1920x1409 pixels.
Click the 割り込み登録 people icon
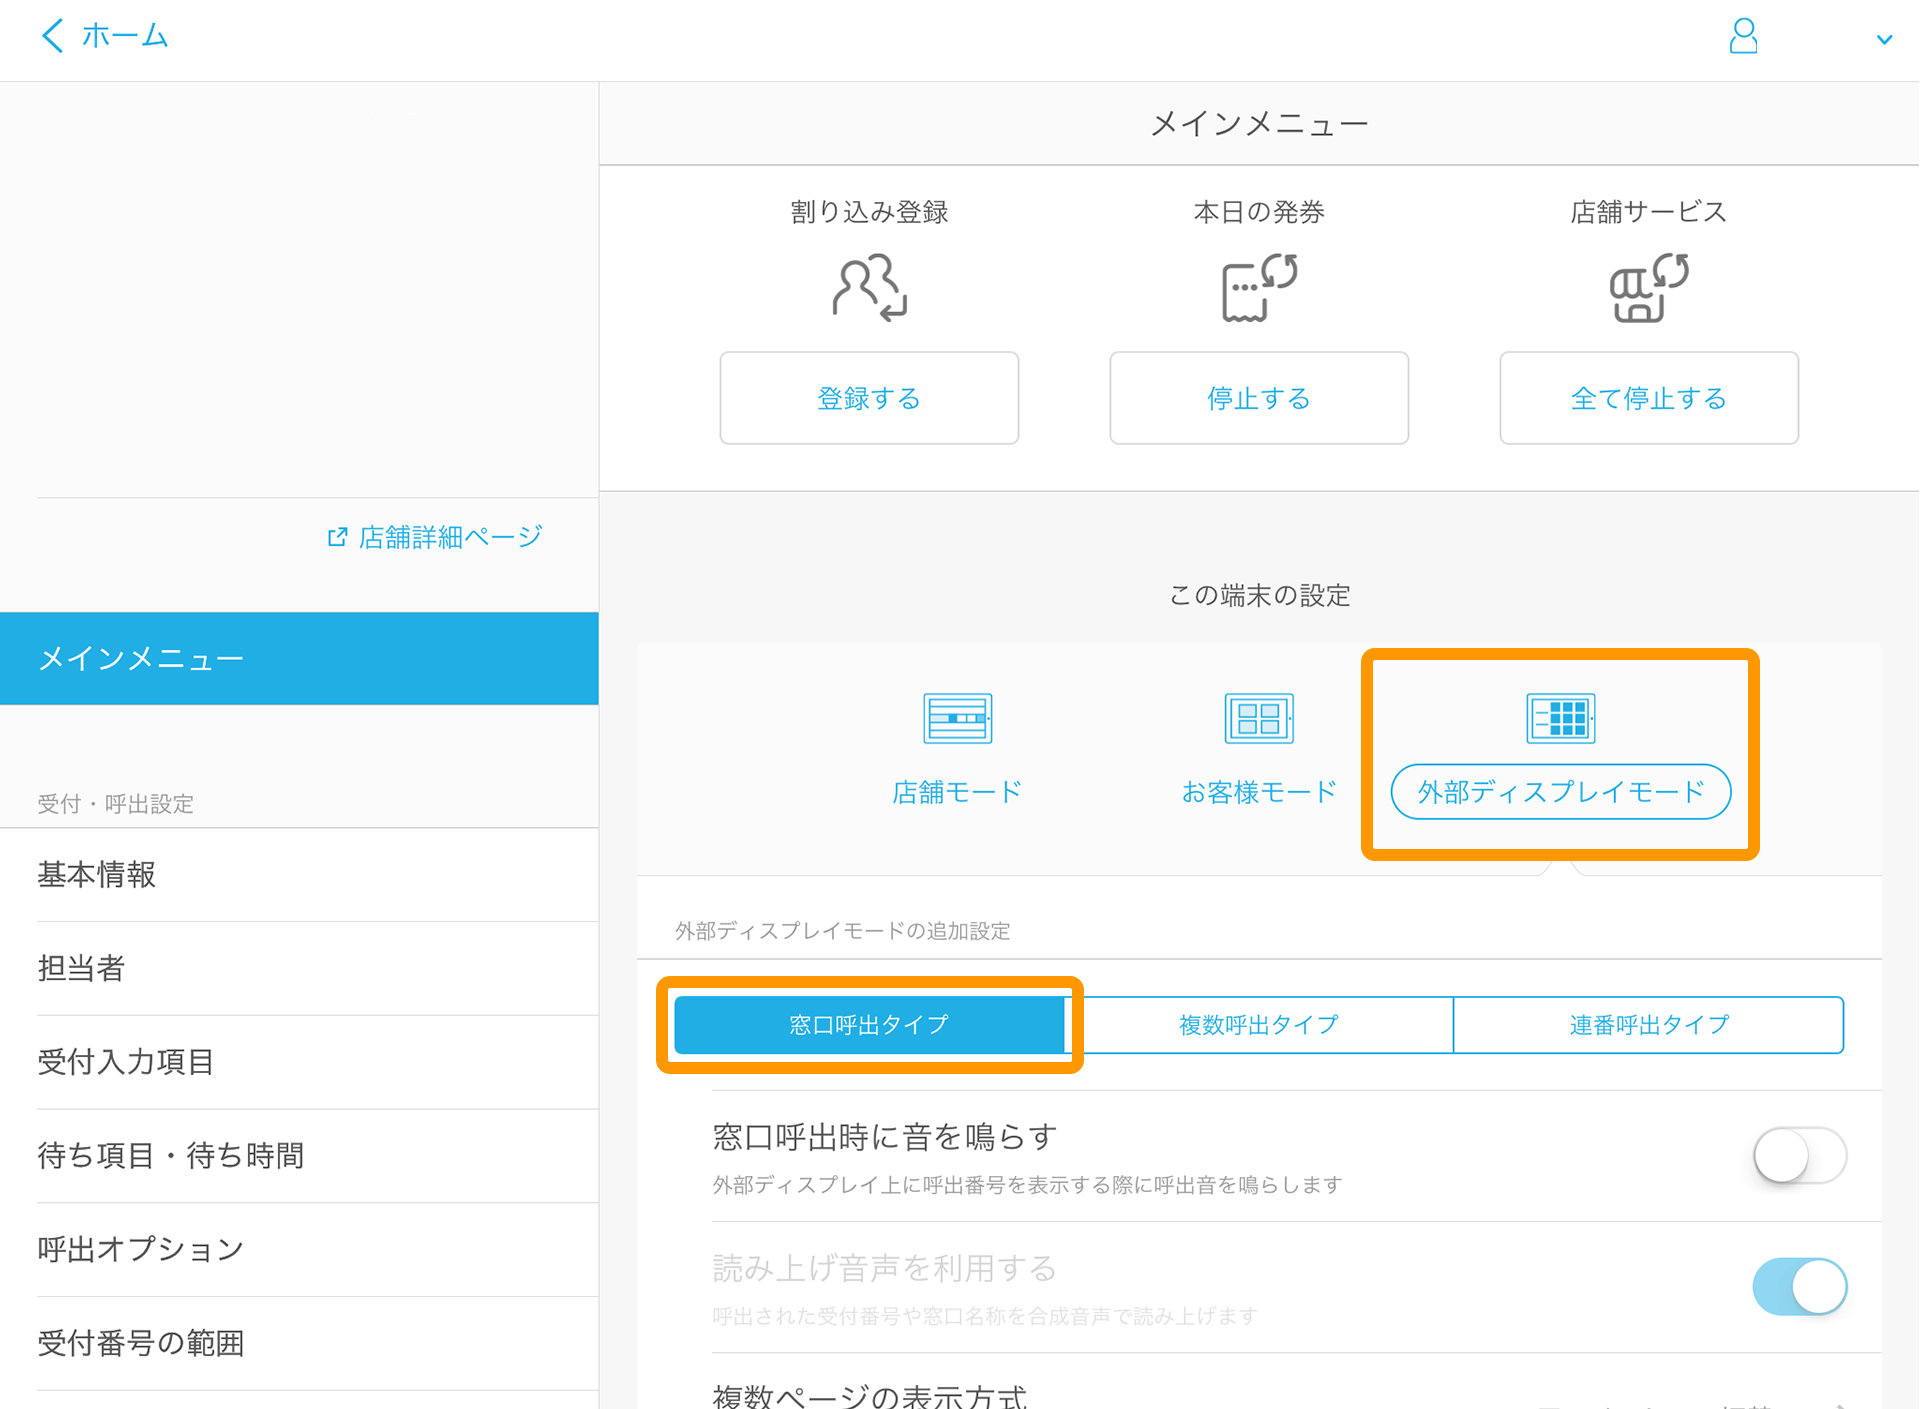(x=869, y=288)
